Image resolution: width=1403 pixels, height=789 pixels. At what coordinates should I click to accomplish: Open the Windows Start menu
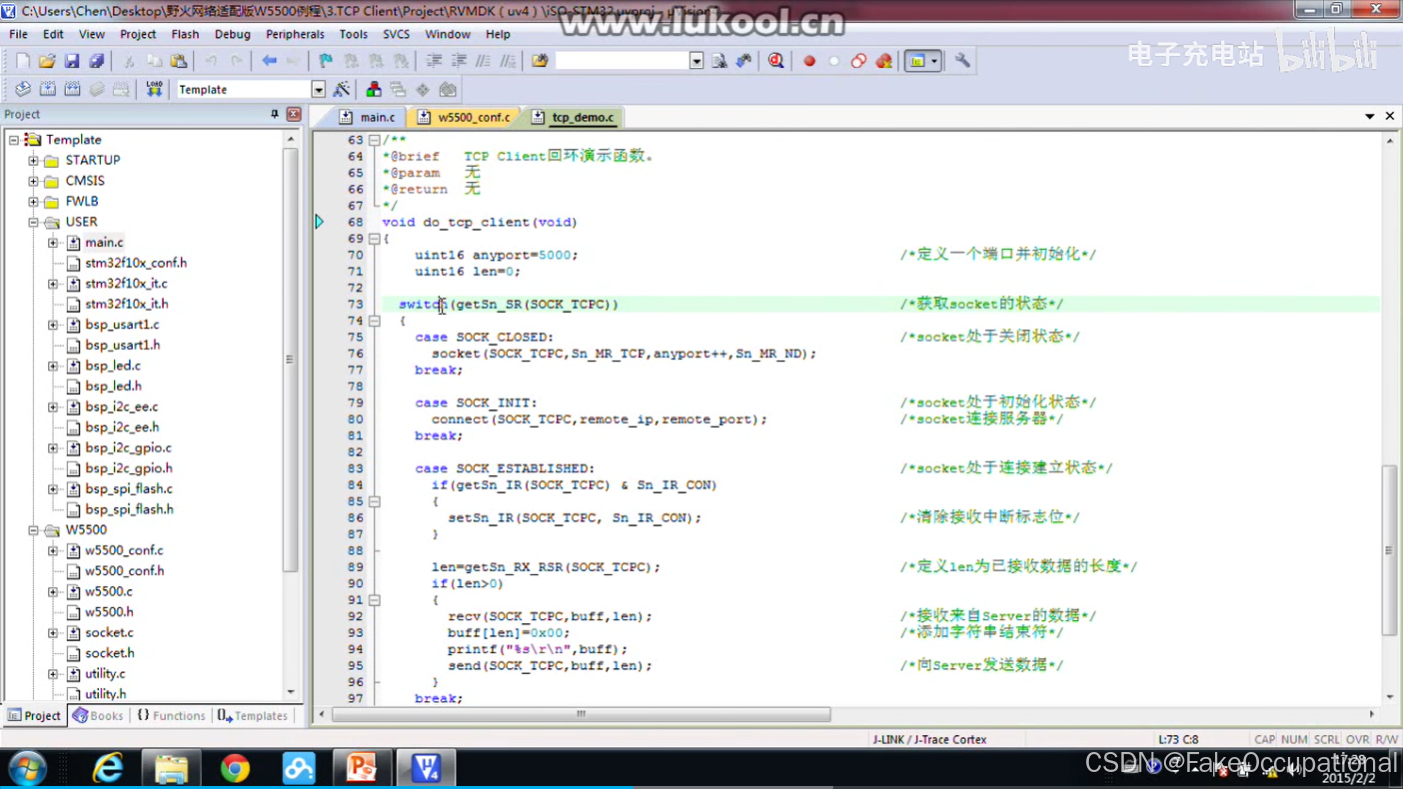[28, 768]
